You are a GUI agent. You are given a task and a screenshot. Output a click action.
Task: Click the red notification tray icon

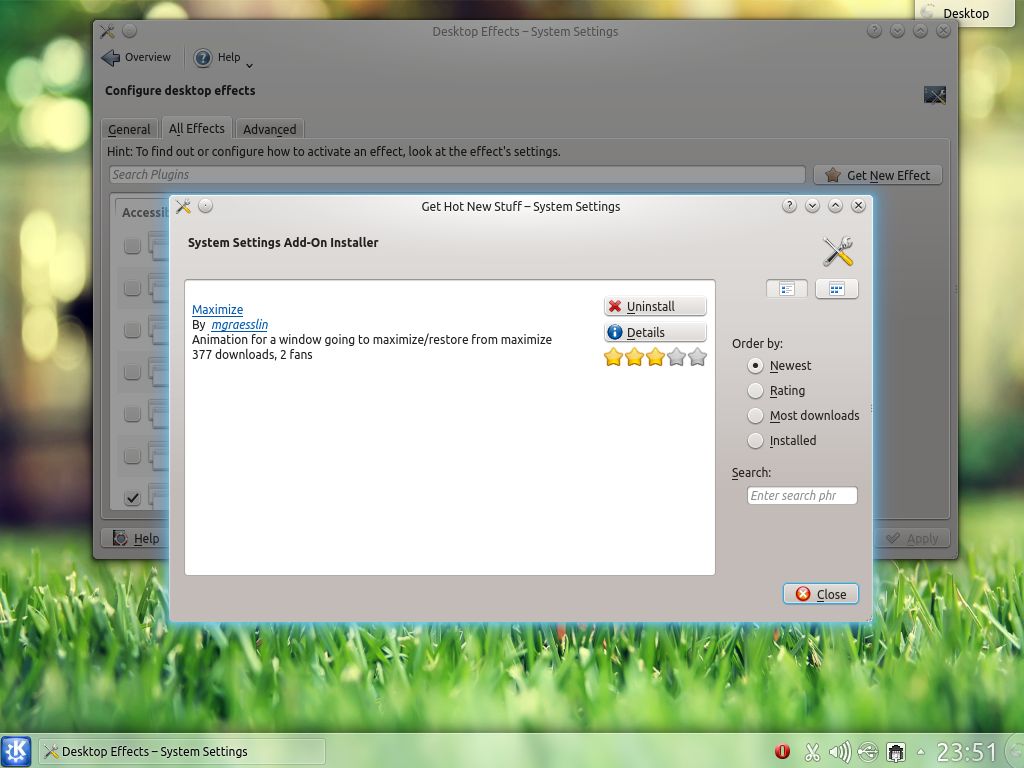click(x=782, y=752)
